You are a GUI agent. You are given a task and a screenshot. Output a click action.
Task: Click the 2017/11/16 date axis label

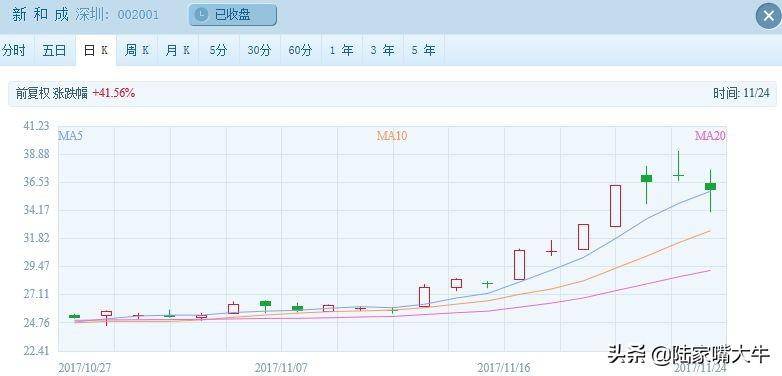(504, 368)
